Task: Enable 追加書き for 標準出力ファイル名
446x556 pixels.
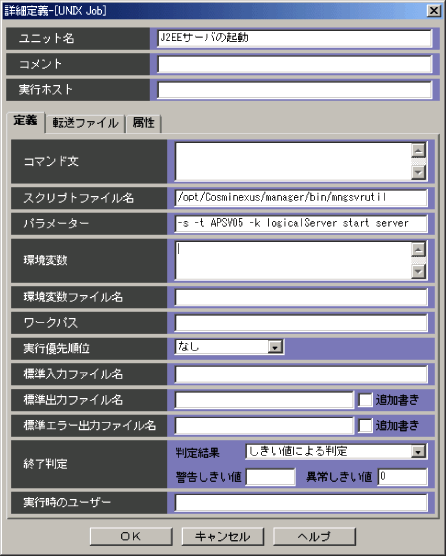Action: [365, 400]
